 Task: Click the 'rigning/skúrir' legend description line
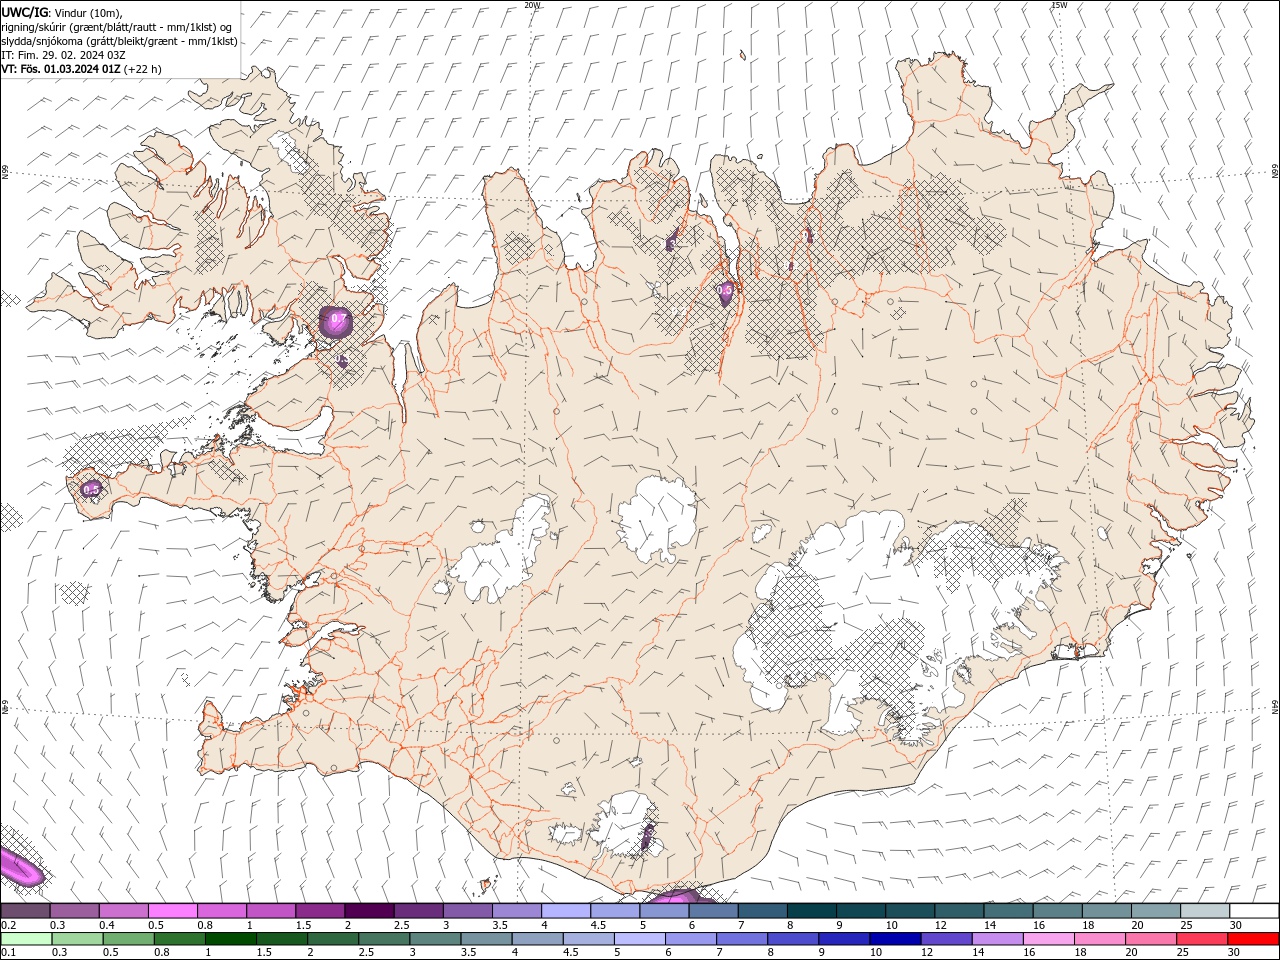point(116,27)
